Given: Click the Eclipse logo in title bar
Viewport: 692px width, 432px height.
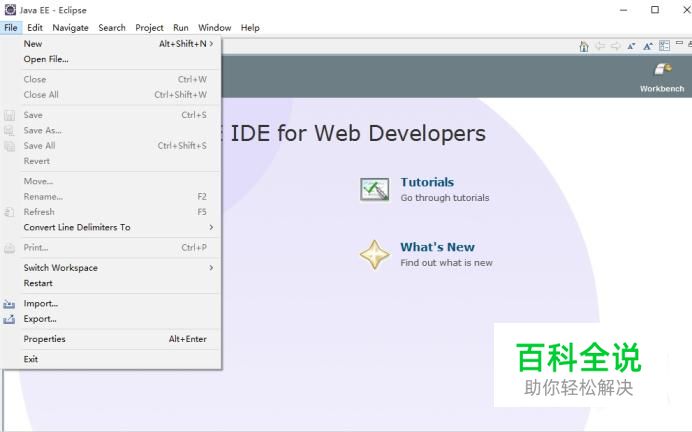Looking at the screenshot, I should [10, 9].
